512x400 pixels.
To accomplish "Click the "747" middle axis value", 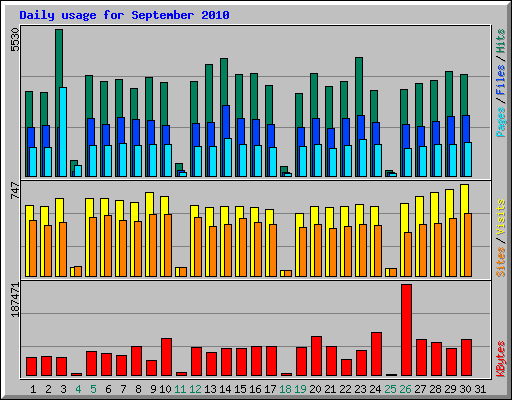I will [15, 190].
